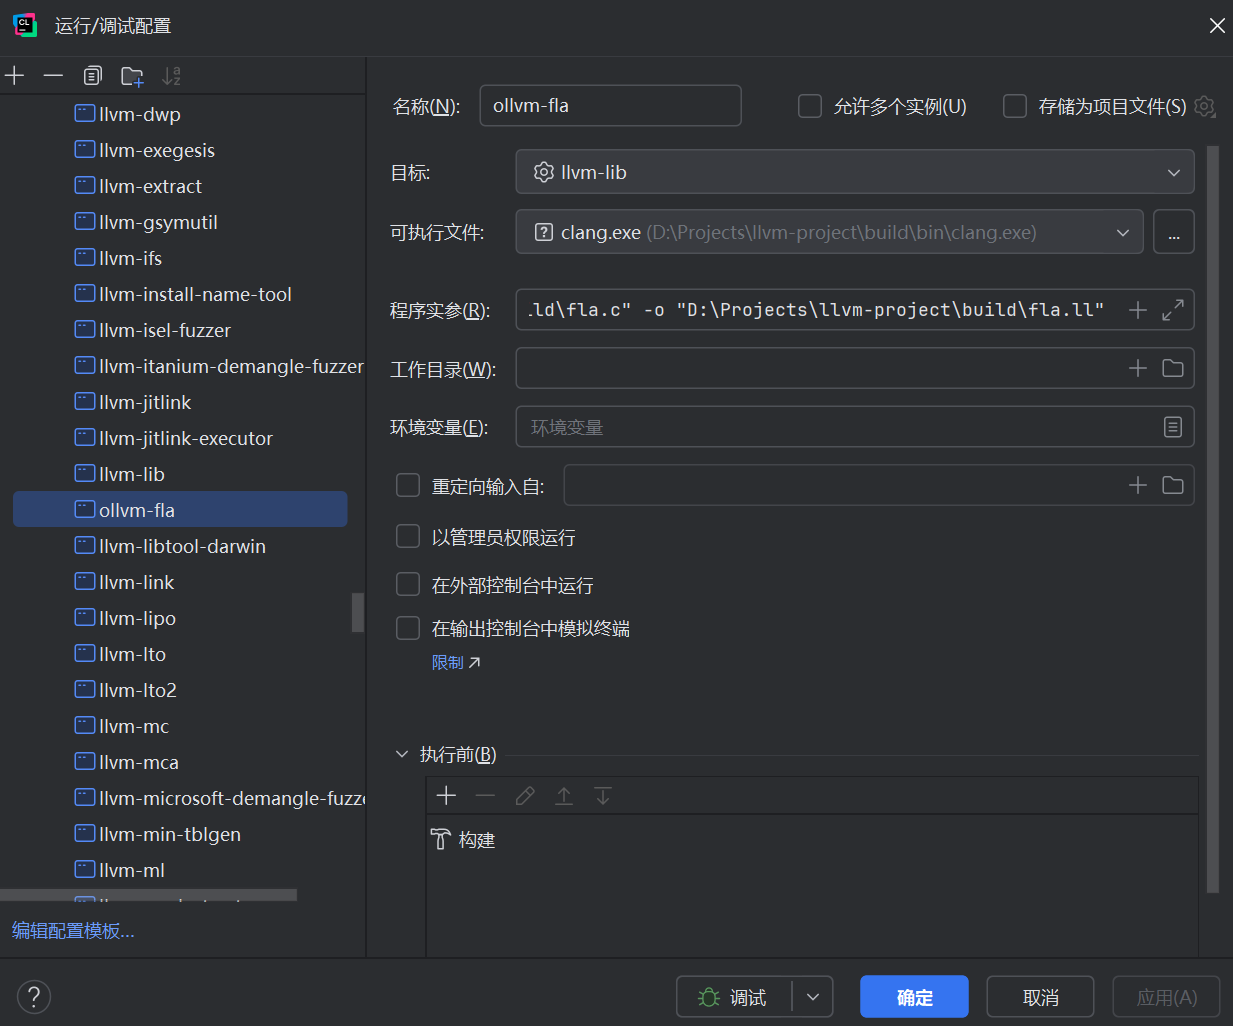Add a before-launch task
Screen dimensions: 1233x1026
pos(446,795)
